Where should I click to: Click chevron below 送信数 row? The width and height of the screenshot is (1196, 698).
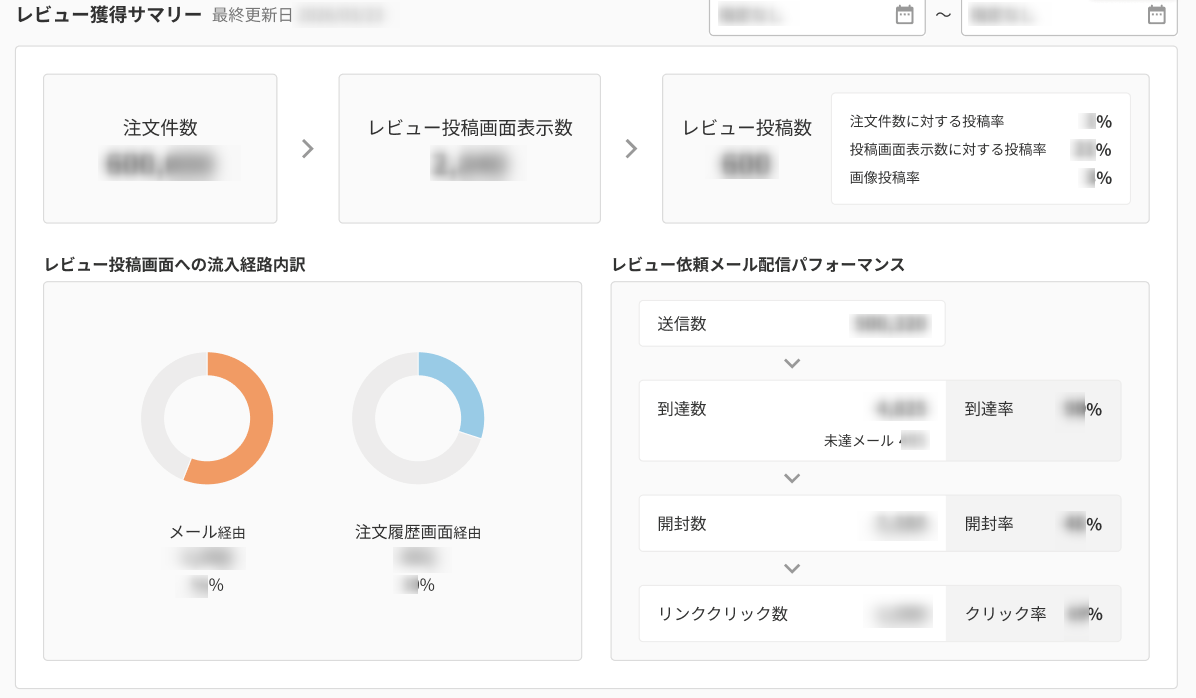[792, 364]
